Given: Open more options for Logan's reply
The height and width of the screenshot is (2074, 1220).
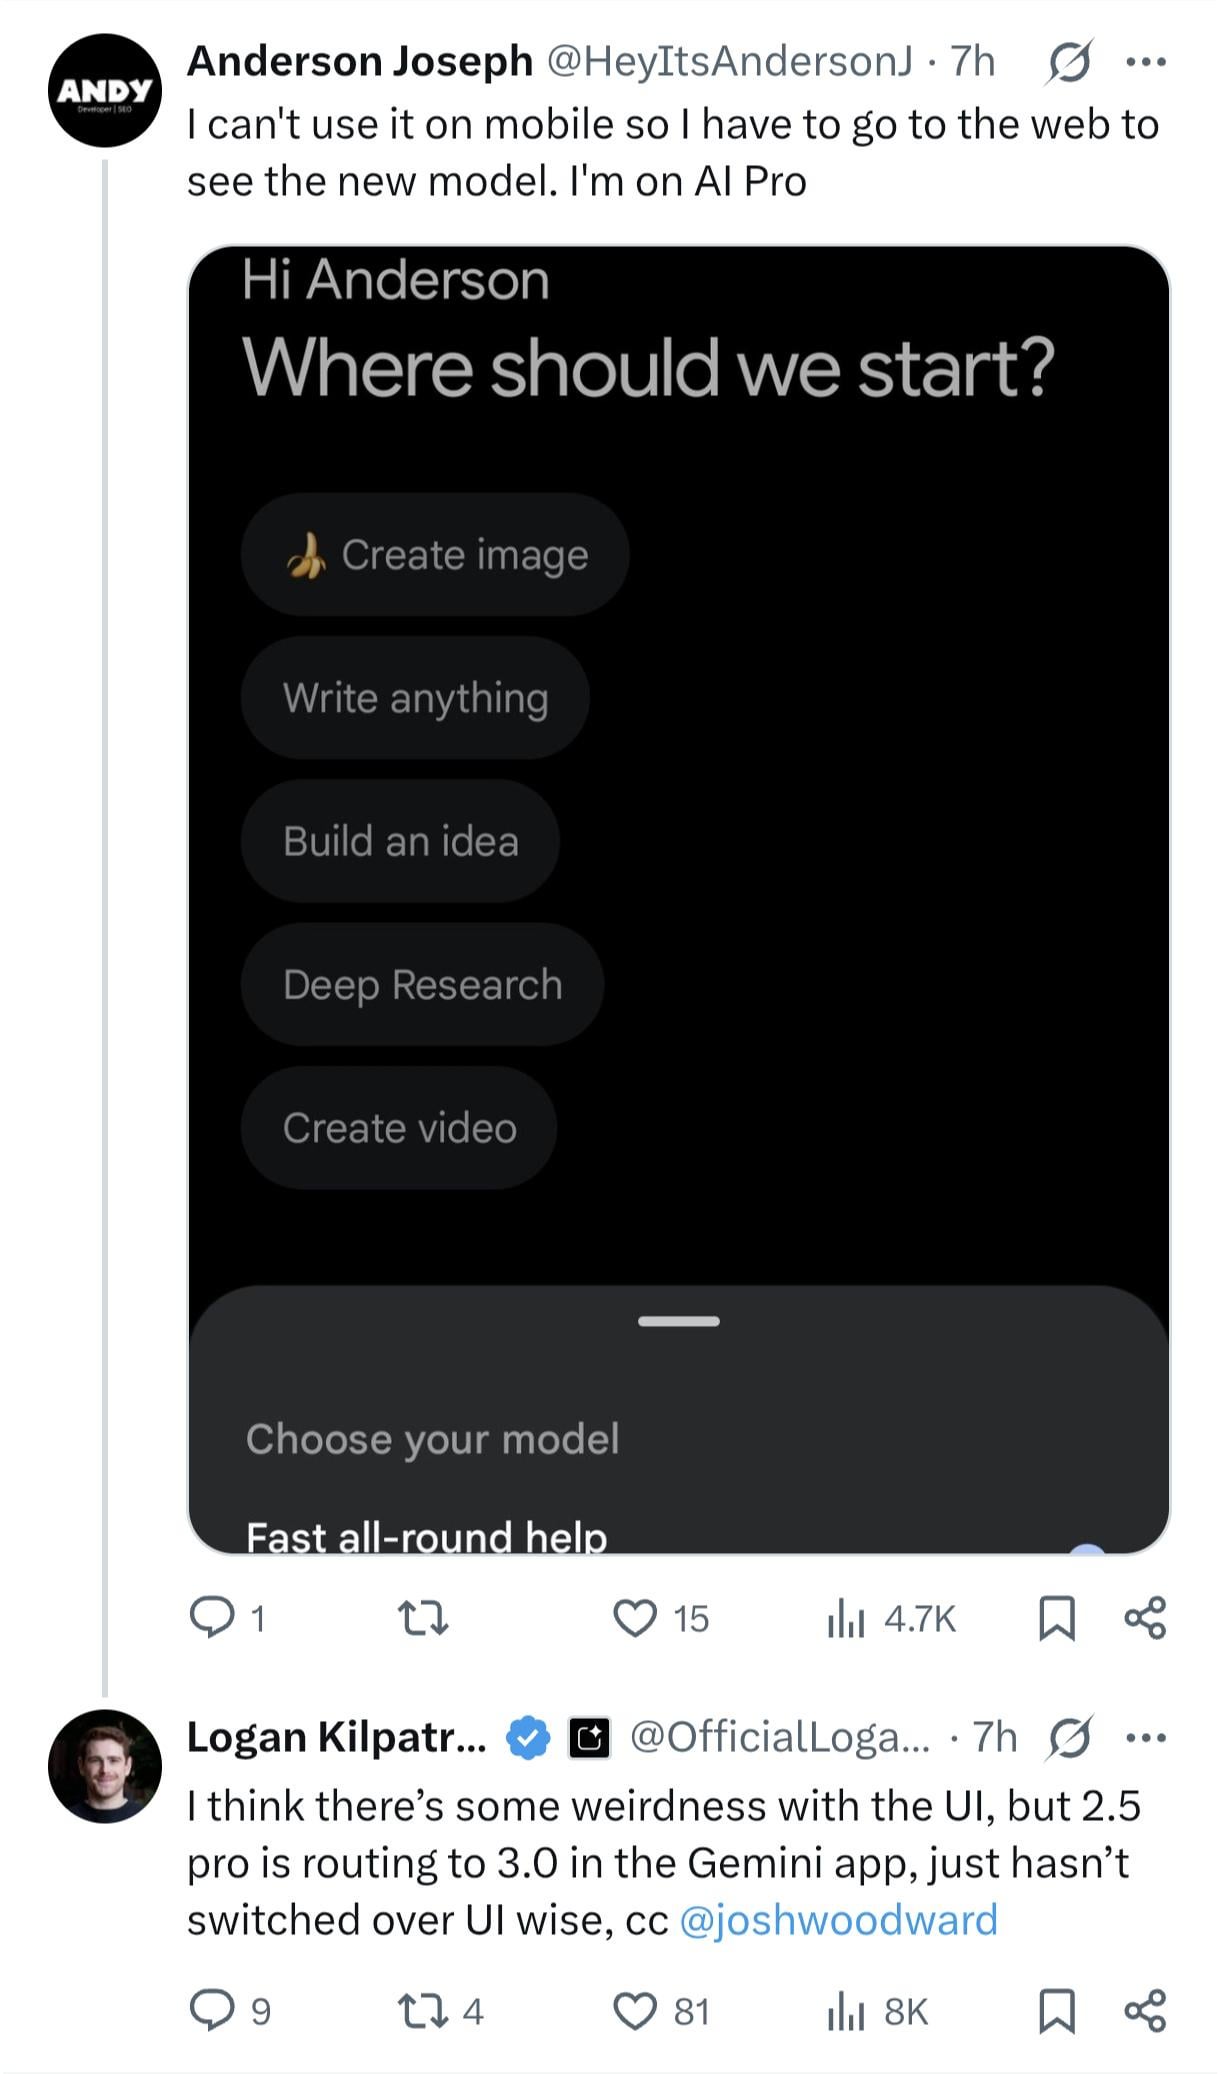Looking at the screenshot, I should tap(1145, 1738).
